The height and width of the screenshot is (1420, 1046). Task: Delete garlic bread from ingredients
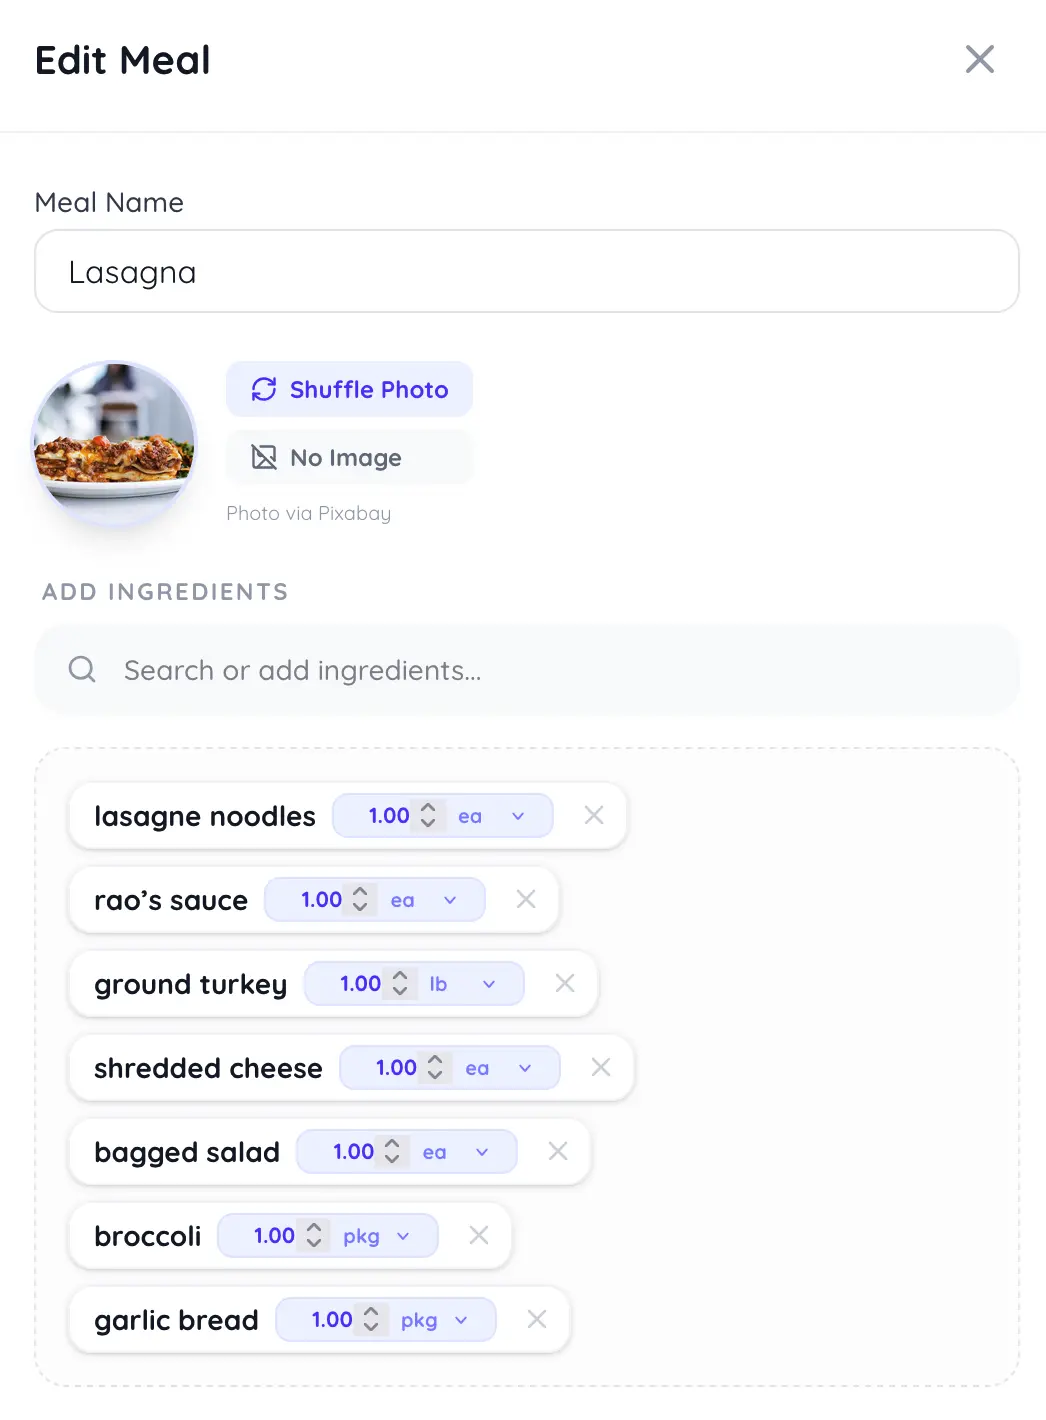(537, 1320)
